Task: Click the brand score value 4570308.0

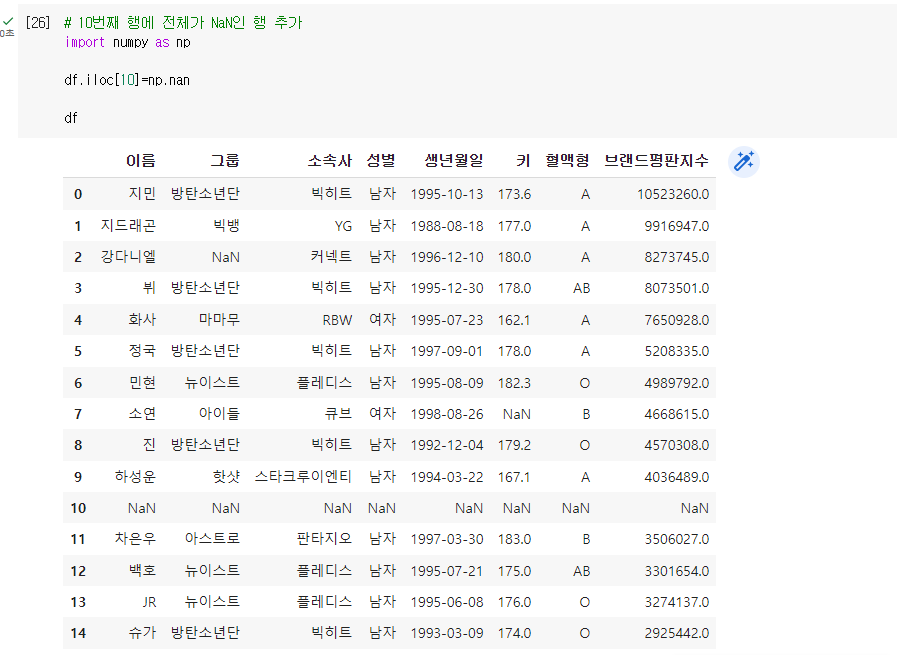Action: pos(677,445)
